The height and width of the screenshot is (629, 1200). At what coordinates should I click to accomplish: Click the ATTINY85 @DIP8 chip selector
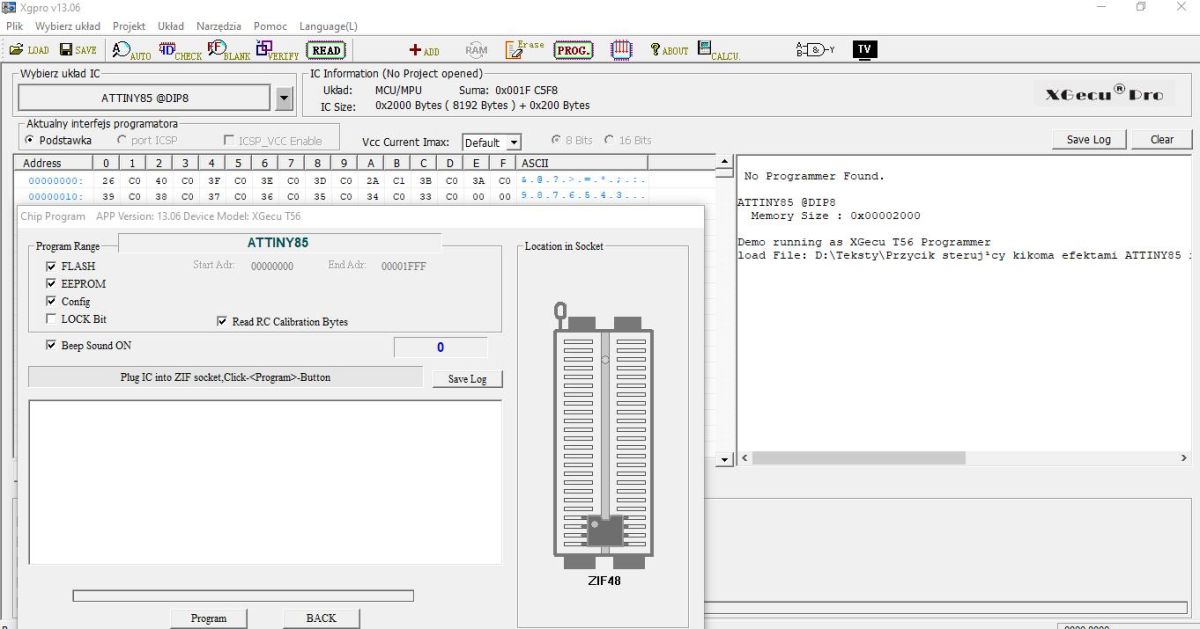pos(145,98)
